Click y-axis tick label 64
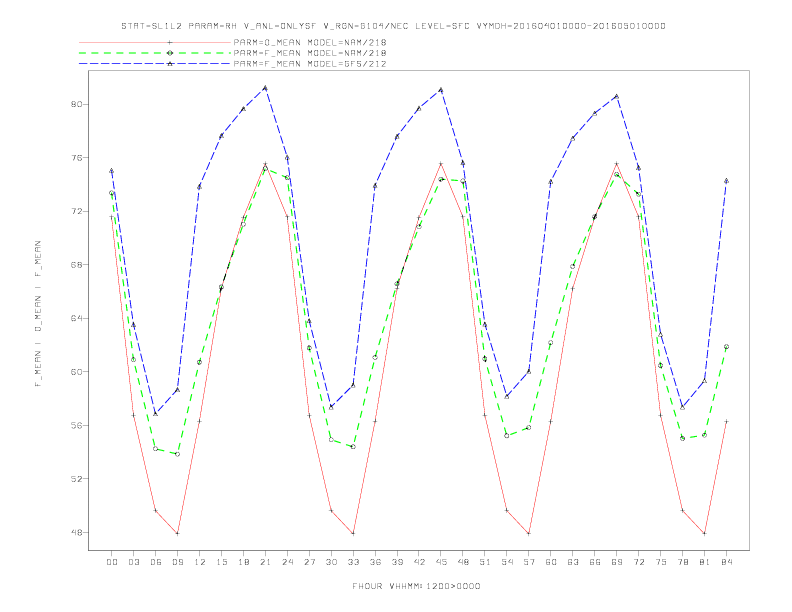 (78, 319)
